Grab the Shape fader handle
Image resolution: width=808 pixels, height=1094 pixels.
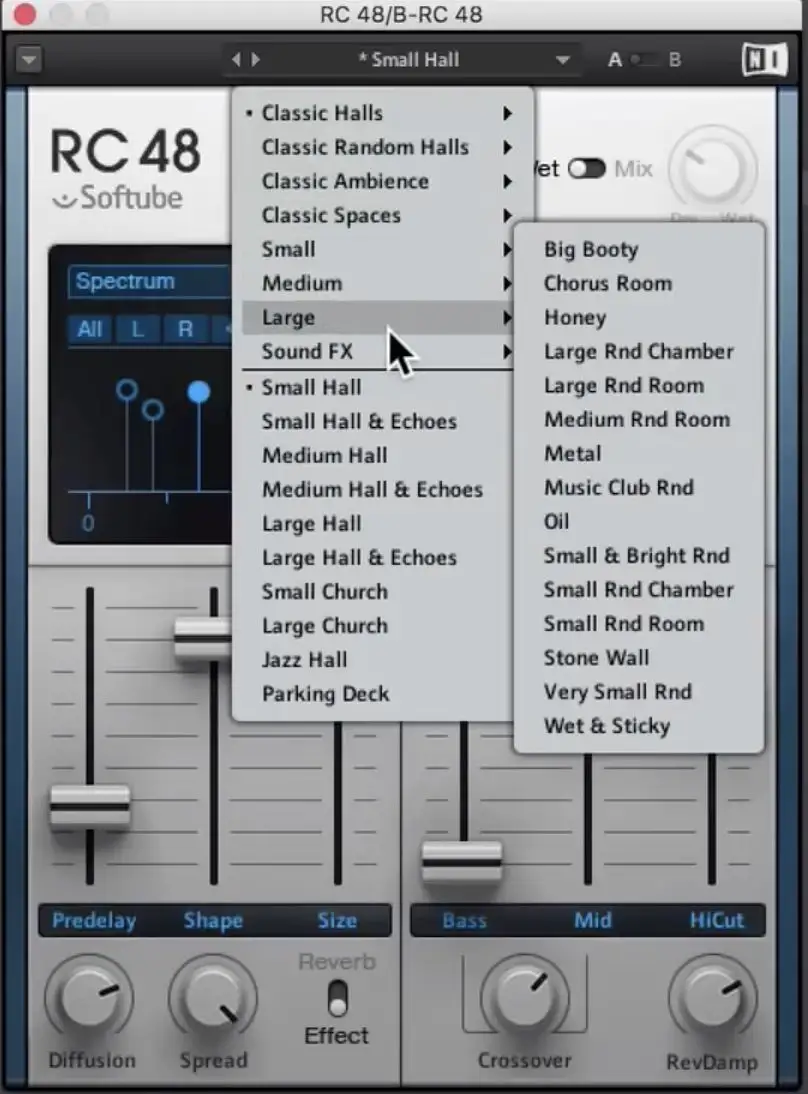pyautogui.click(x=203, y=638)
